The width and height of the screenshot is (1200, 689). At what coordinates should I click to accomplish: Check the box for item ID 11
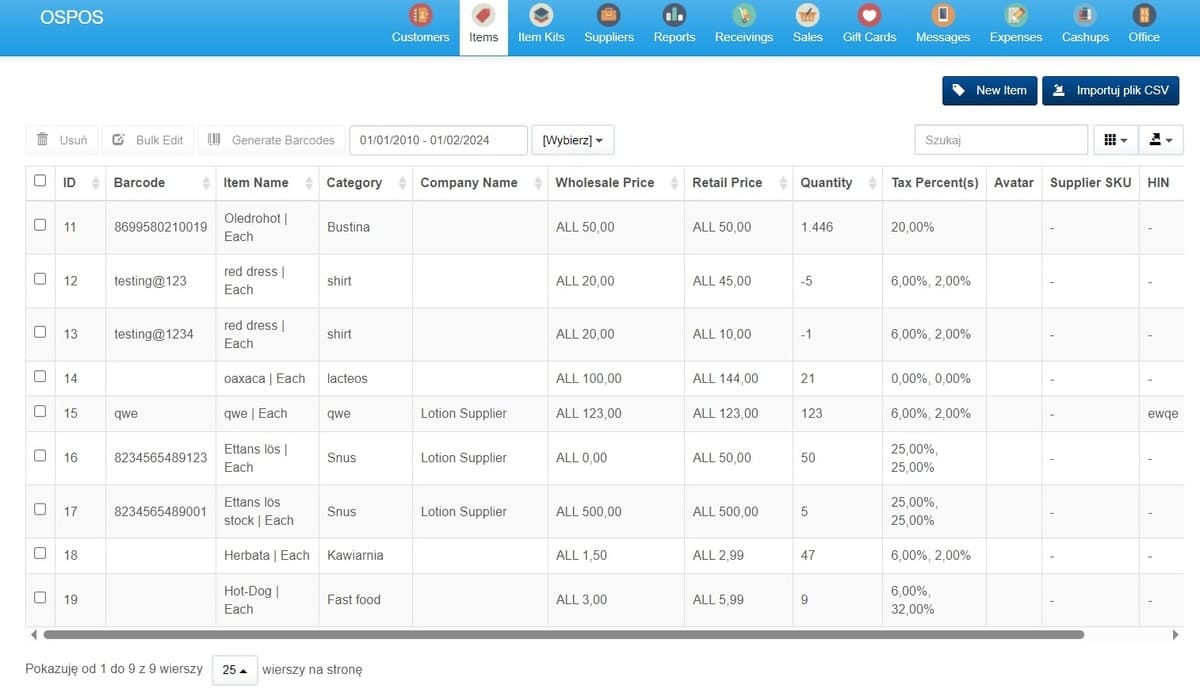pyautogui.click(x=40, y=225)
